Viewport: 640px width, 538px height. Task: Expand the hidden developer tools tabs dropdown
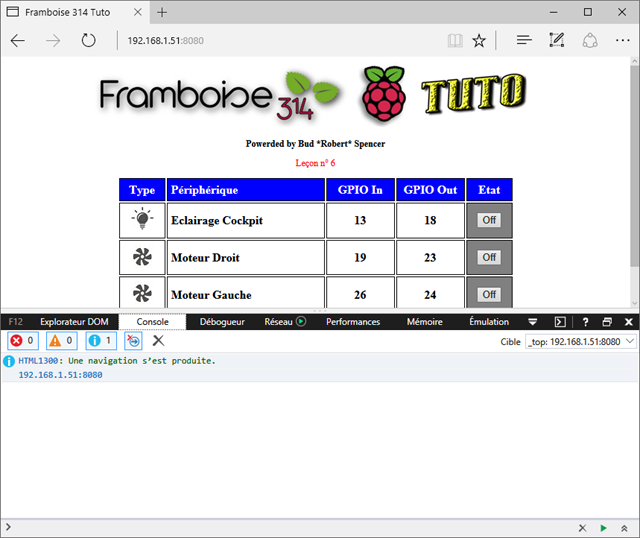point(533,322)
